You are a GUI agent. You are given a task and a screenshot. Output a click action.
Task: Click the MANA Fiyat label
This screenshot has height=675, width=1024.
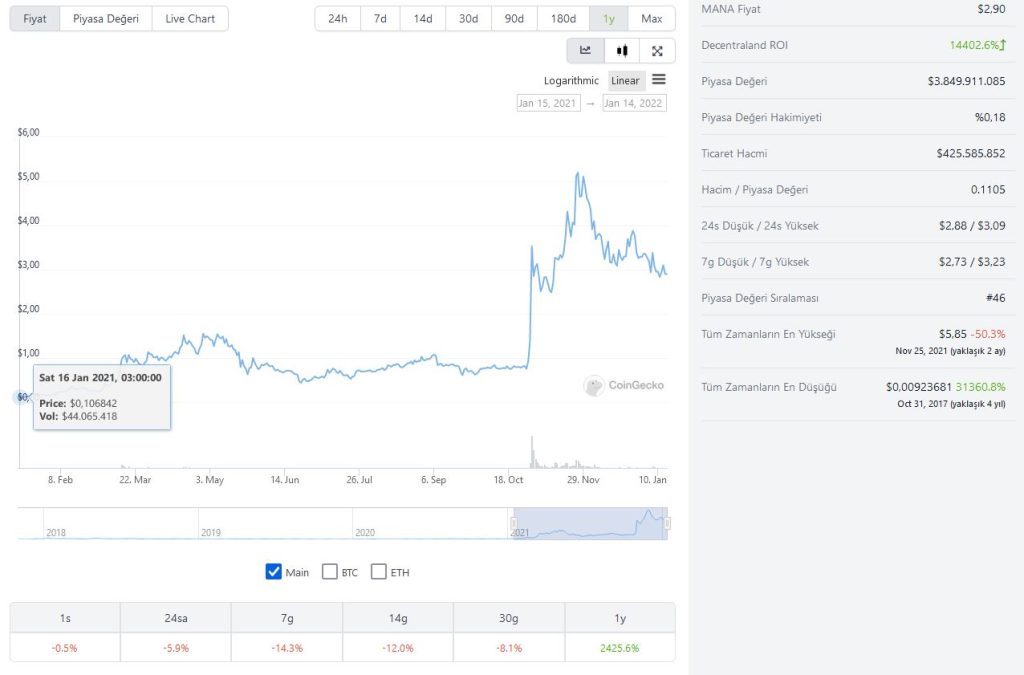pyautogui.click(x=731, y=9)
